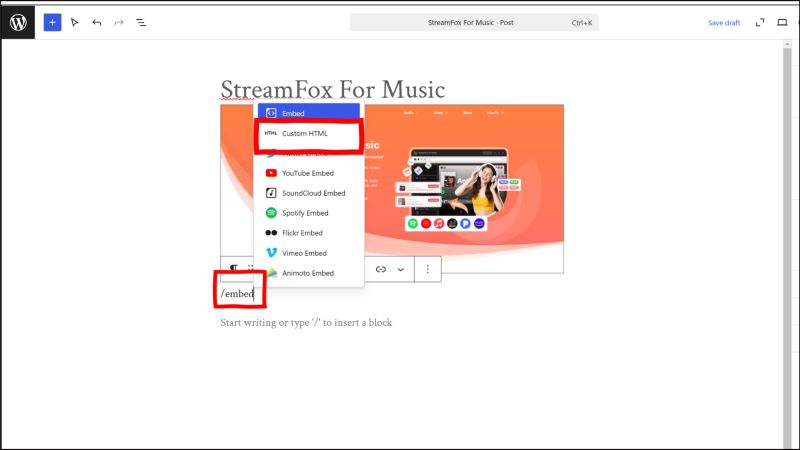Screen dimensions: 800x450
Task: Click the paragraph block type icon
Action: click(x=234, y=268)
